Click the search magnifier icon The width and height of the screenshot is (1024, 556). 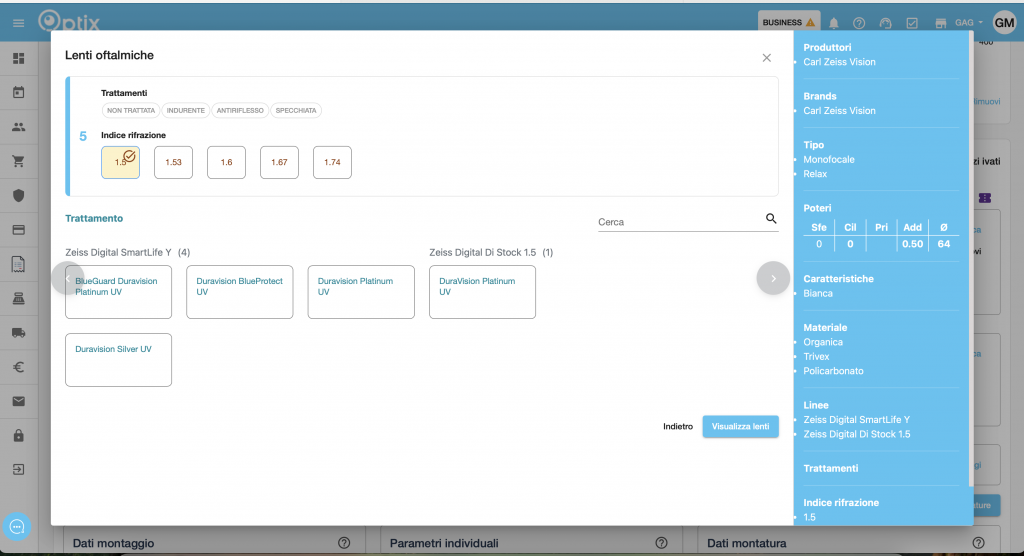point(771,219)
